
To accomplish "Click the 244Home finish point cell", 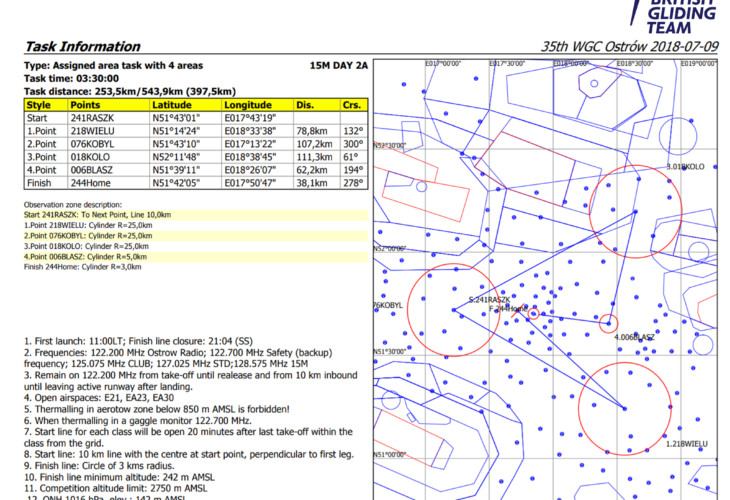I will pos(91,182).
